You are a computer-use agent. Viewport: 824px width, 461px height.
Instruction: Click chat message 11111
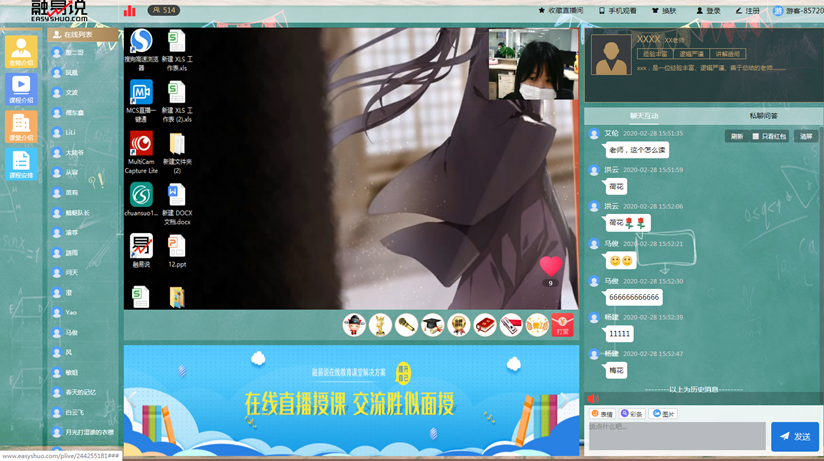click(619, 334)
